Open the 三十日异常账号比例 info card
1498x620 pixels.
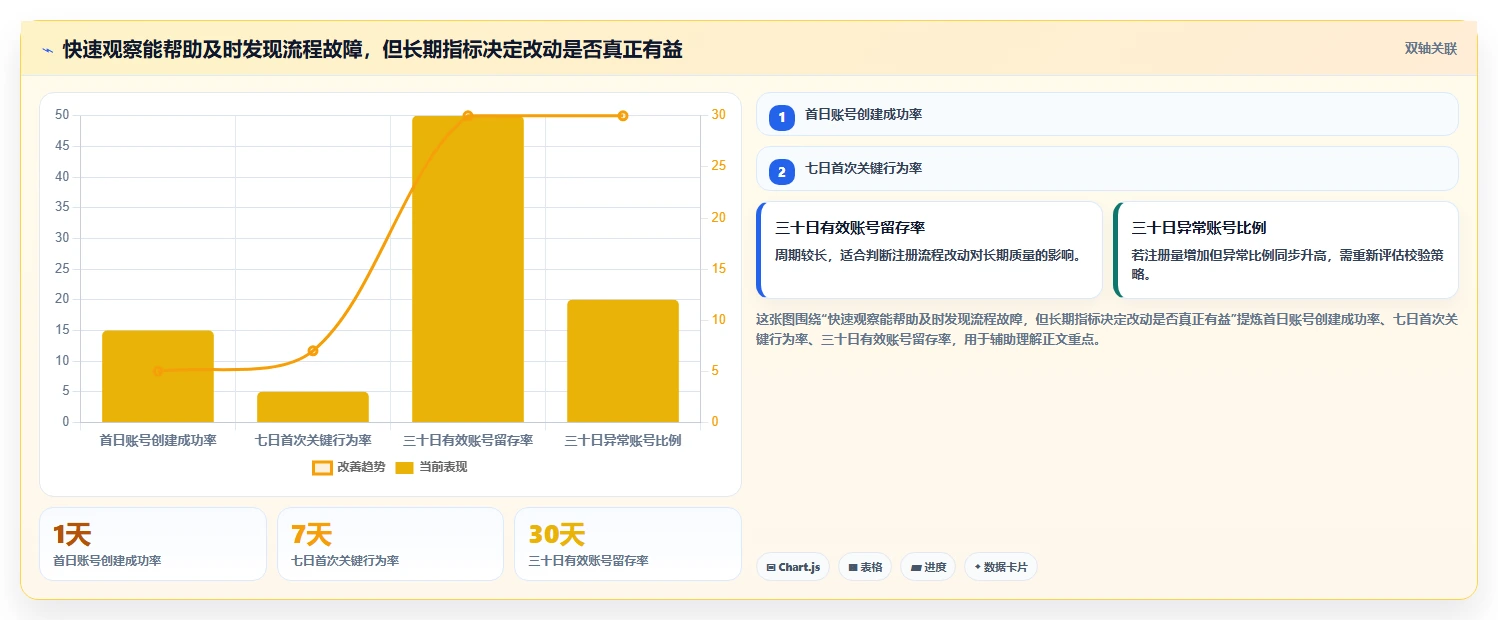click(x=1286, y=250)
